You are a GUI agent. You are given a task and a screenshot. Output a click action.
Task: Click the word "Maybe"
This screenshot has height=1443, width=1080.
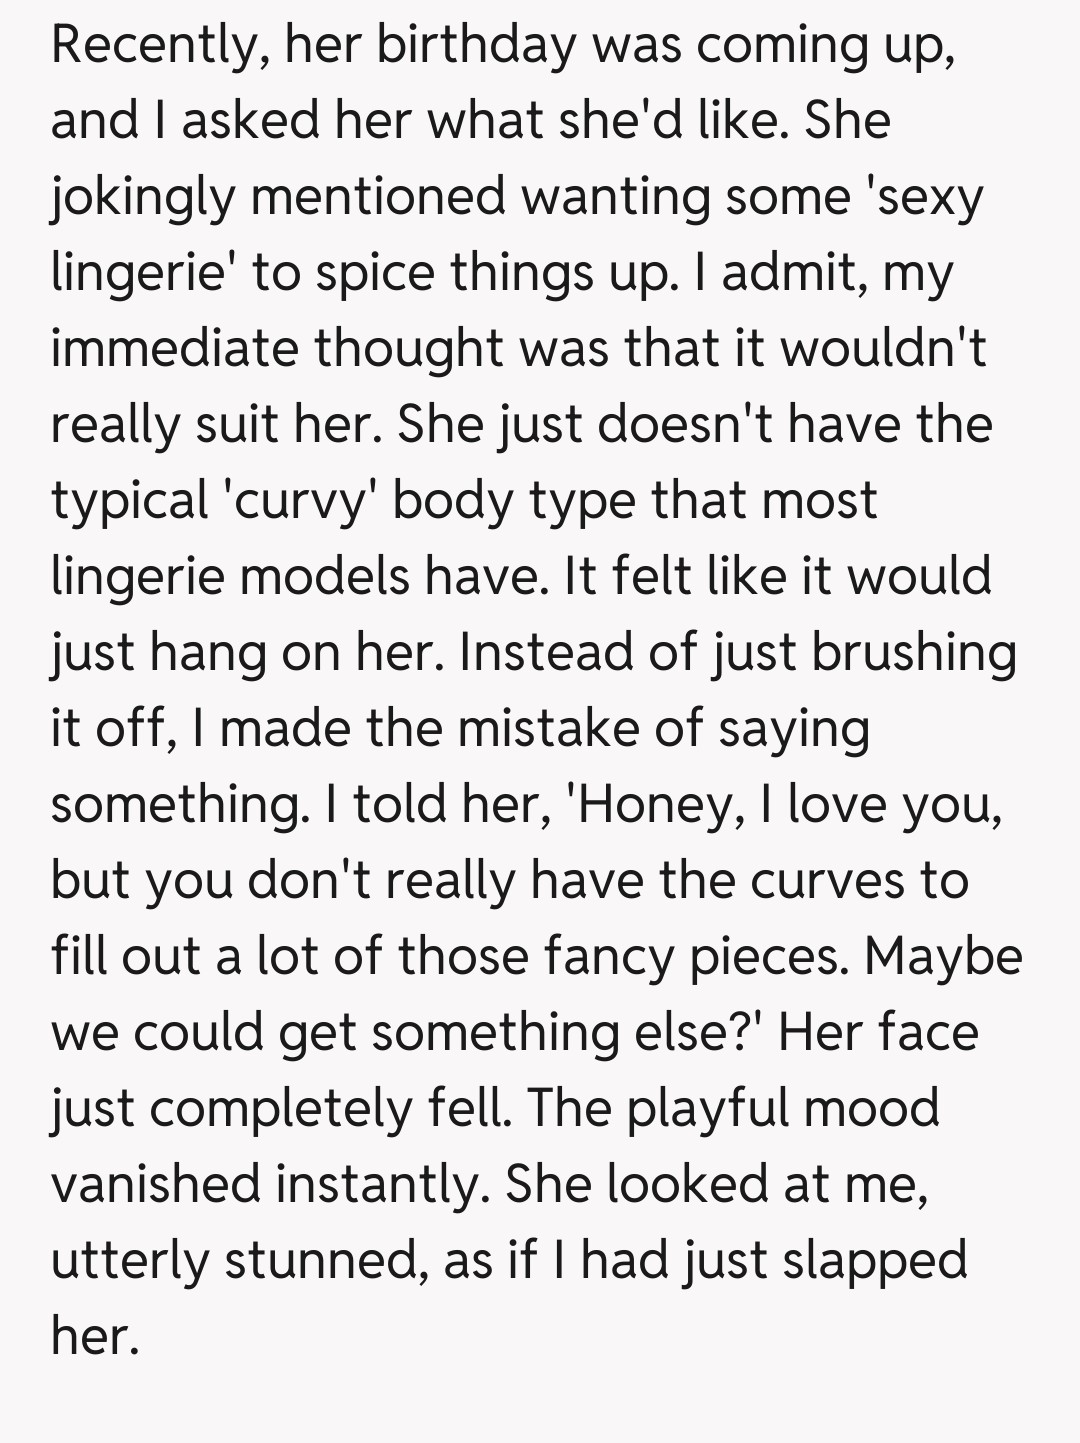[x=943, y=956]
